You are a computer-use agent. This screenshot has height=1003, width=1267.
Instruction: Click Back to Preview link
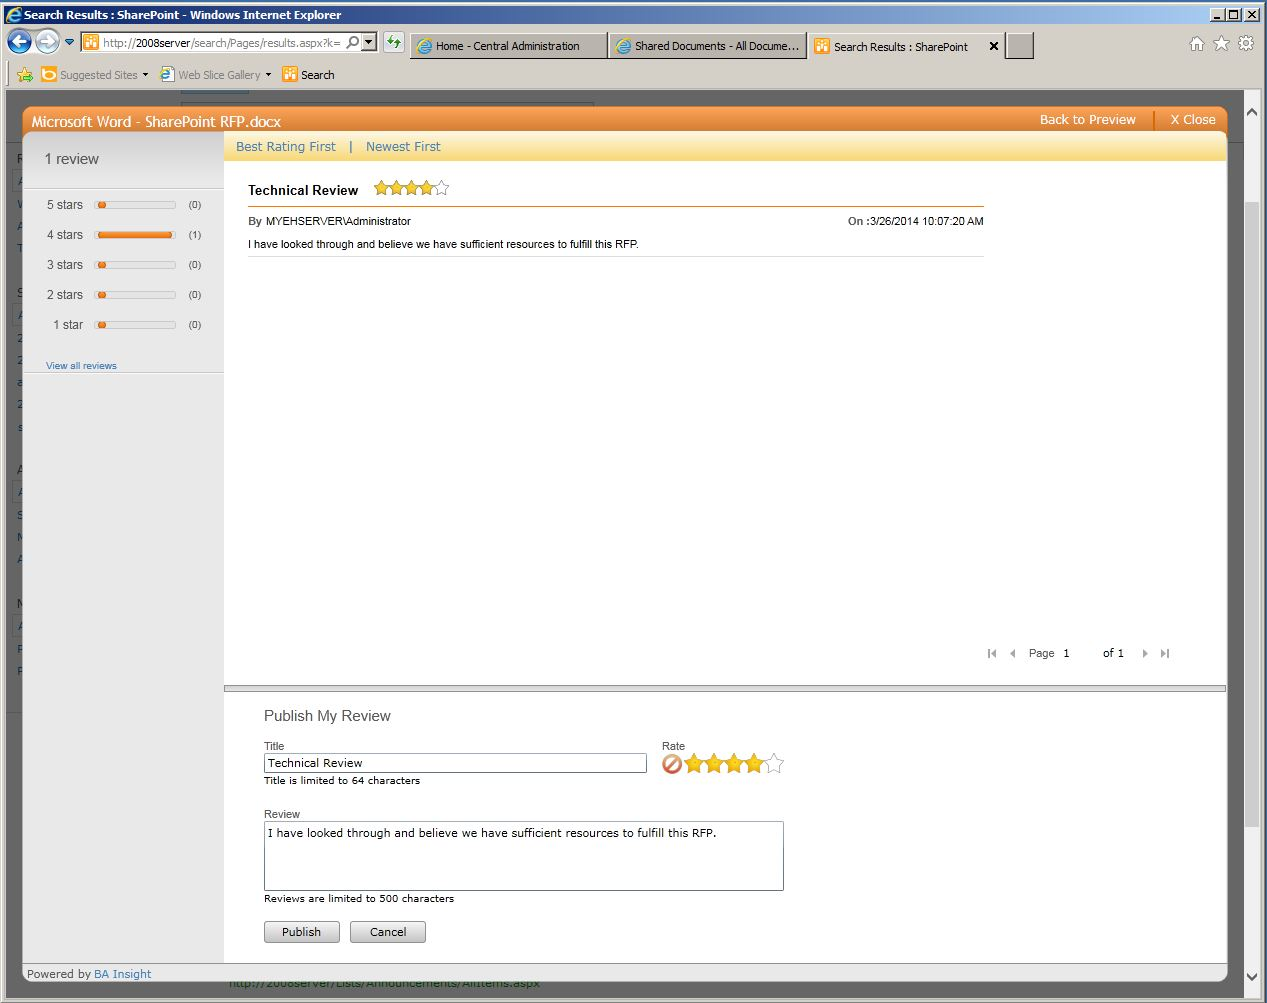1087,119
